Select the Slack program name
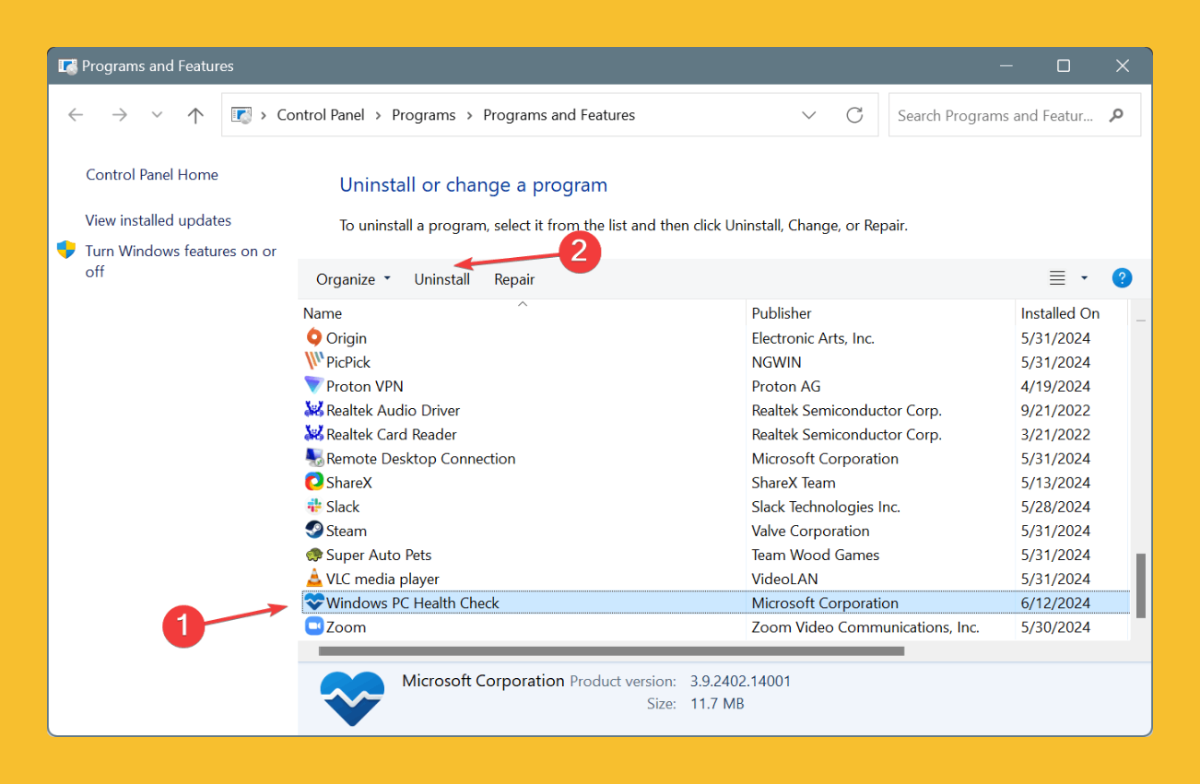Viewport: 1200px width, 784px height. click(343, 506)
